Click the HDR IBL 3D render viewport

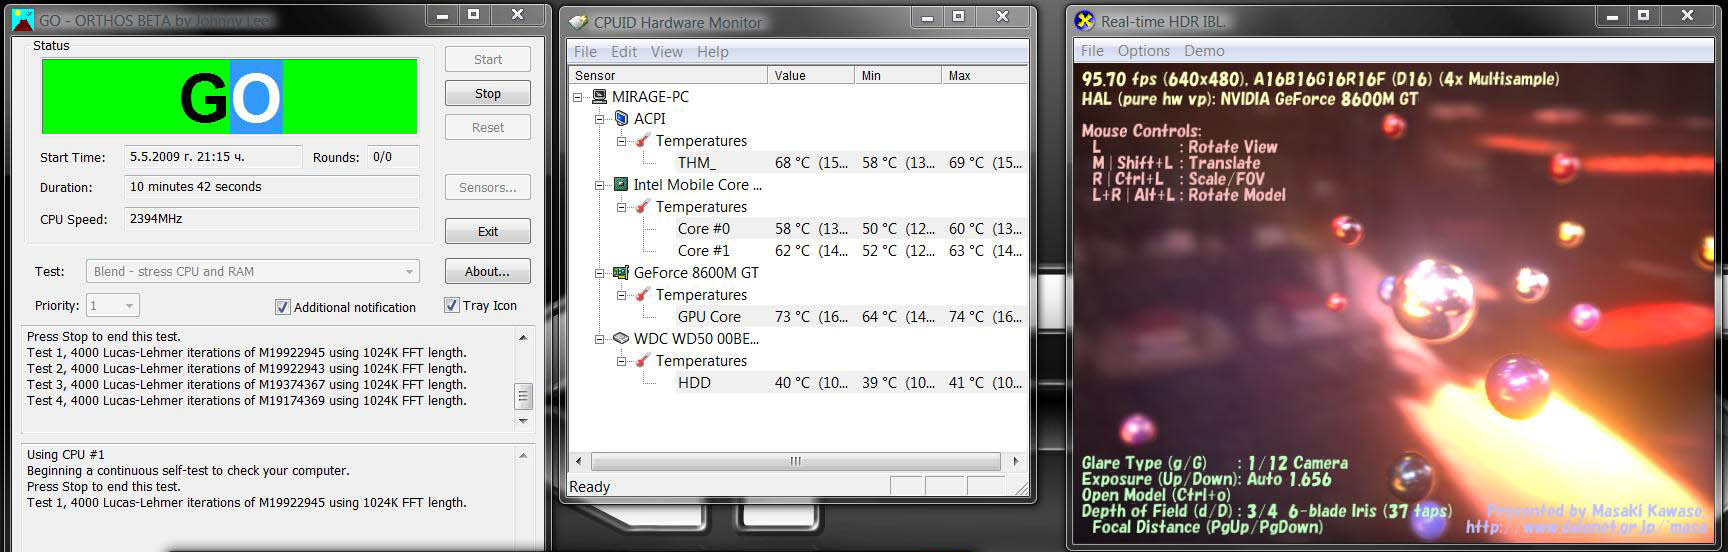[x=1395, y=303]
